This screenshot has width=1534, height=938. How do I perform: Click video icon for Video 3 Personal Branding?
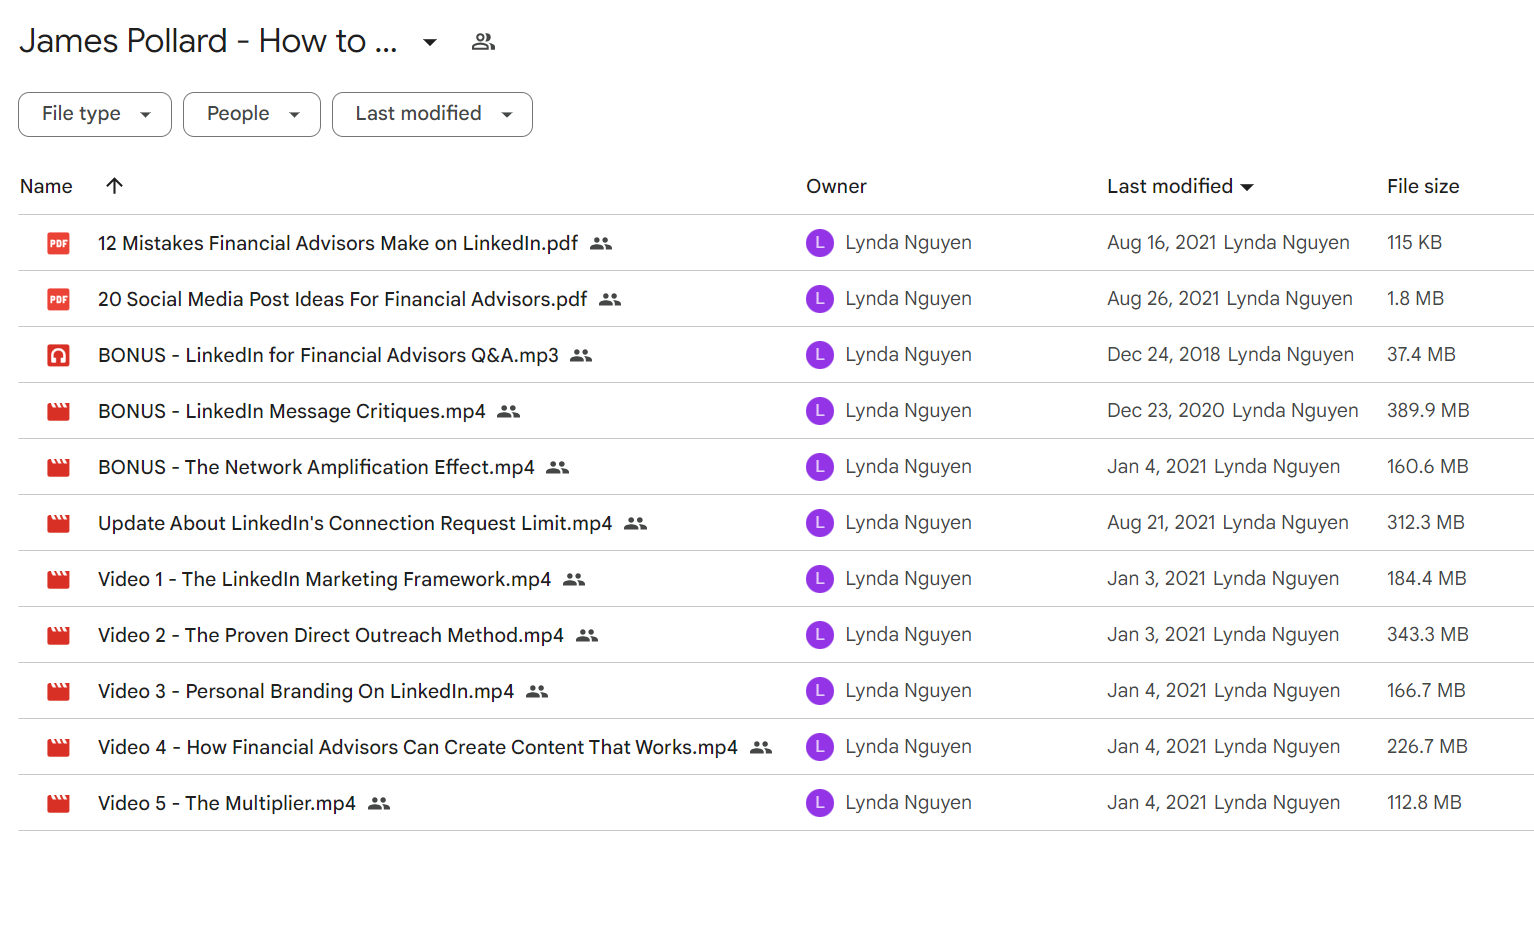point(59,691)
